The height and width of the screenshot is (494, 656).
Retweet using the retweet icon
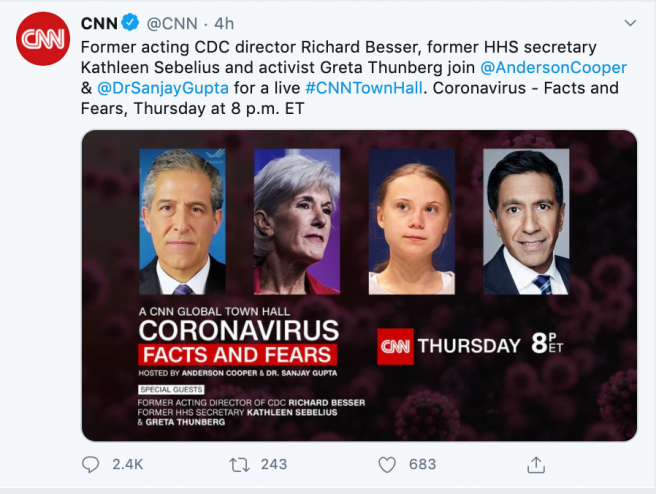point(239,464)
